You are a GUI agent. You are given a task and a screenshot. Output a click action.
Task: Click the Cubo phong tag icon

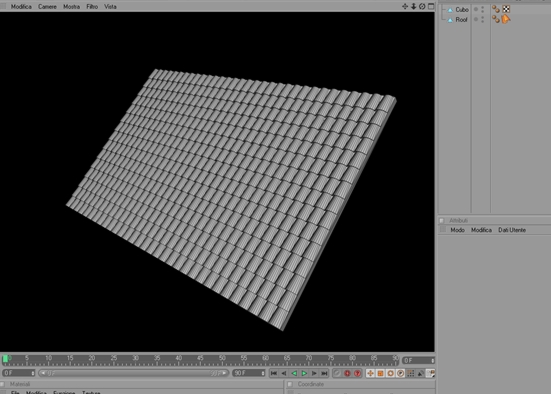click(x=496, y=9)
